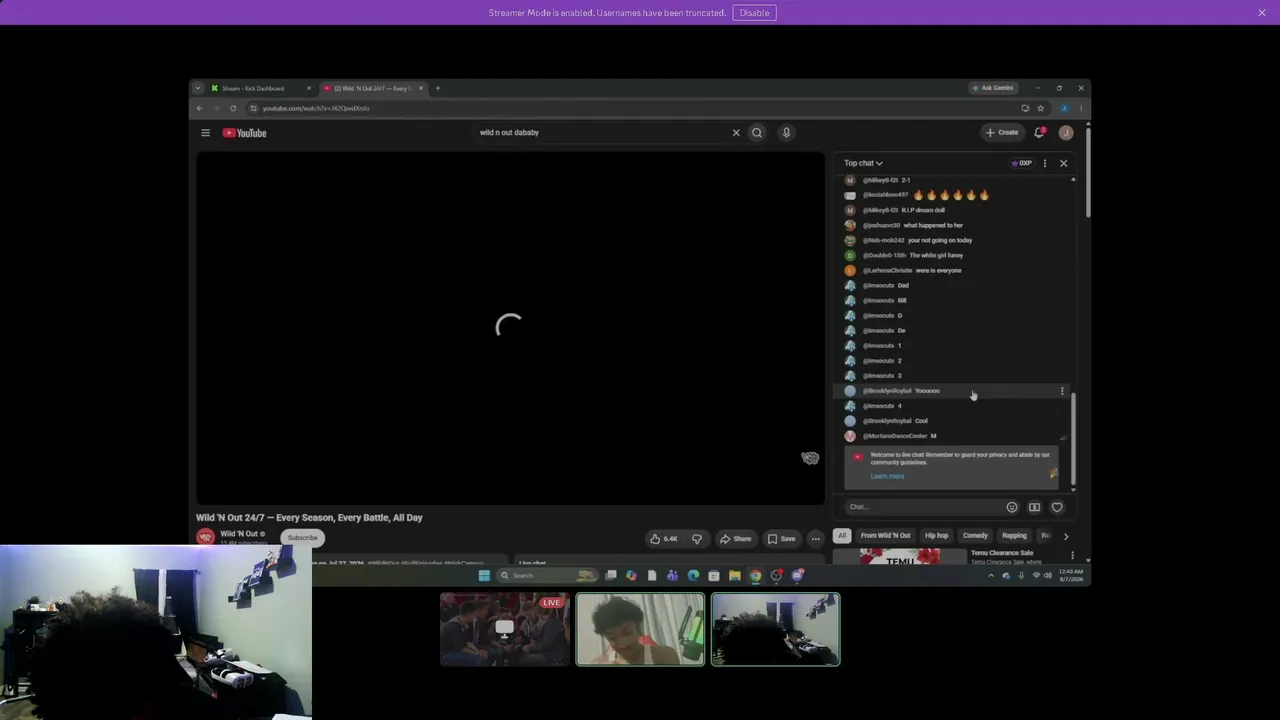Run the YouTube search with magnifier button
Viewport: 1280px width, 720px height.
click(x=757, y=133)
